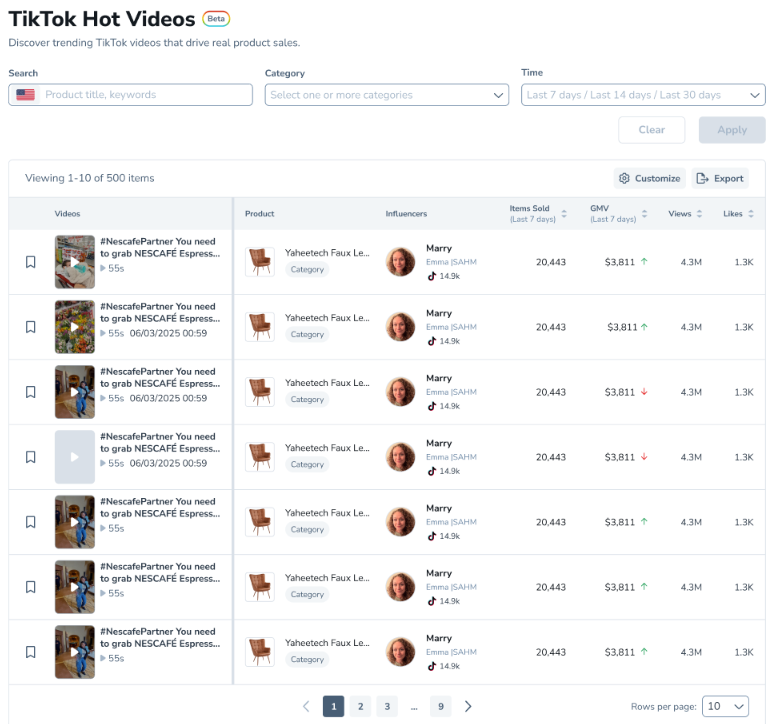Screen dimensions: 773x724
Task: Save the last video row with bookmark icon
Action: coord(31,652)
